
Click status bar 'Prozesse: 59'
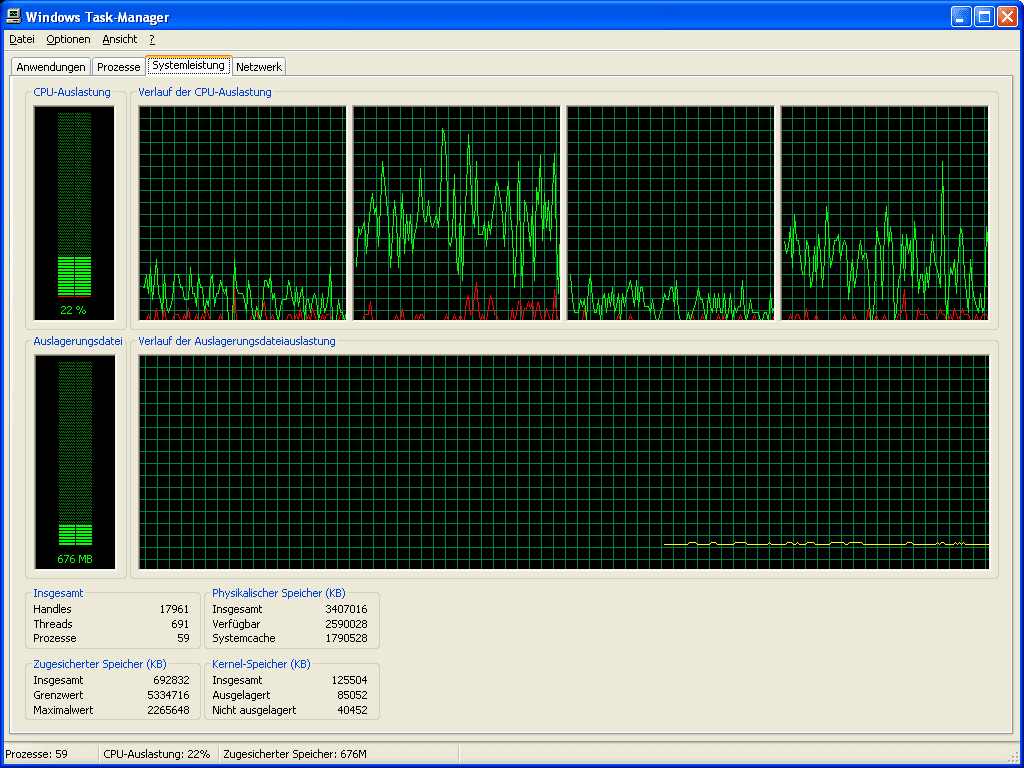click(x=37, y=754)
